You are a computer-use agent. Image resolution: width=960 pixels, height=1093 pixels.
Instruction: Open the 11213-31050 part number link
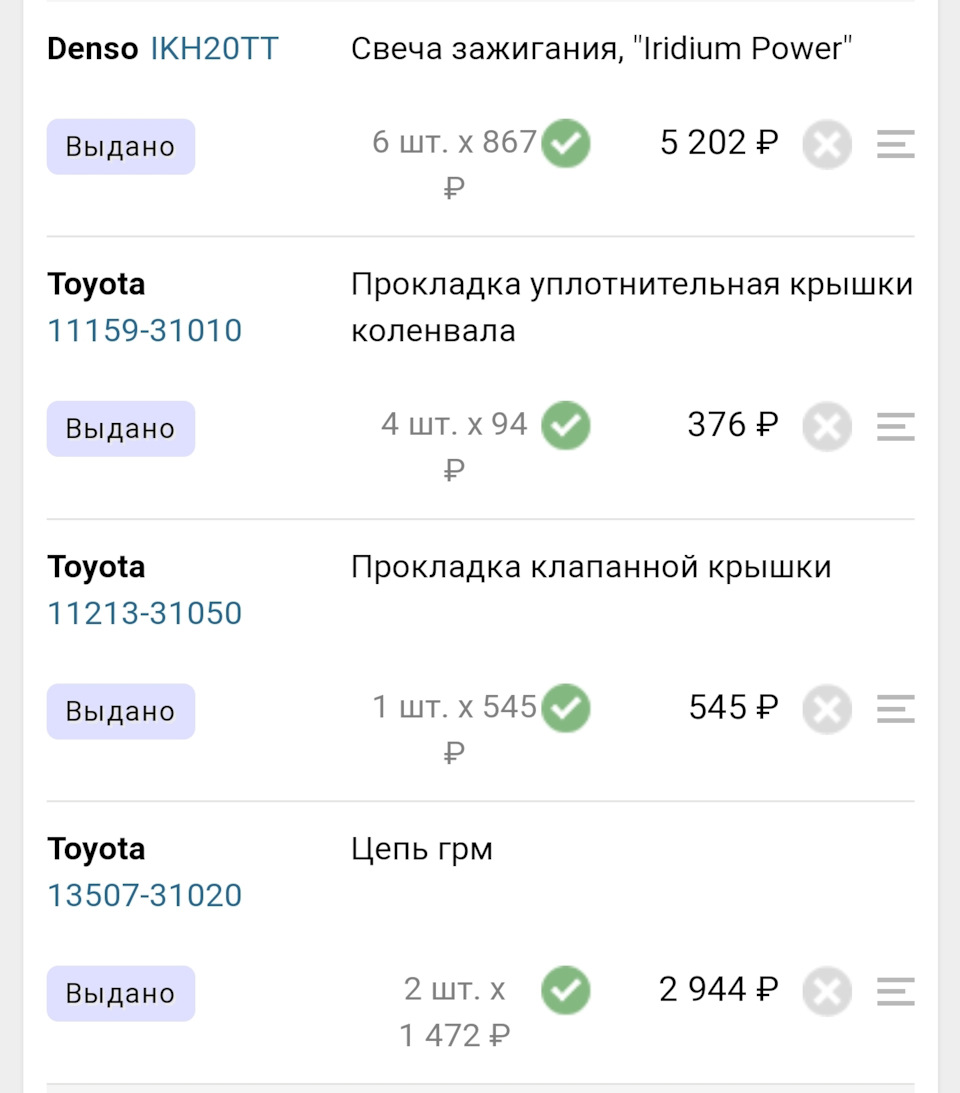point(143,612)
